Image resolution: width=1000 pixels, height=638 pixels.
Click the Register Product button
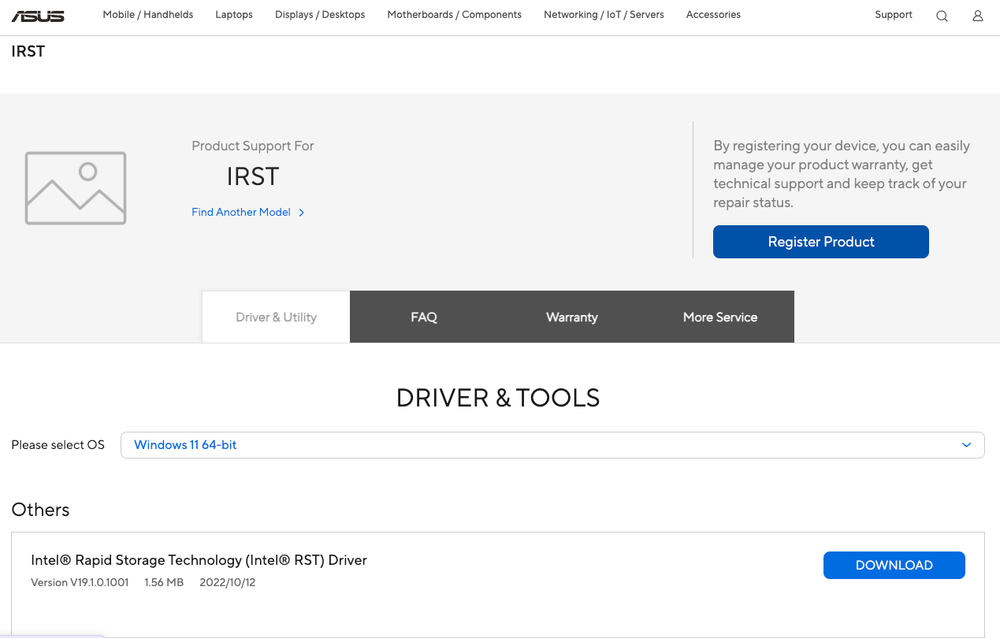pos(820,241)
